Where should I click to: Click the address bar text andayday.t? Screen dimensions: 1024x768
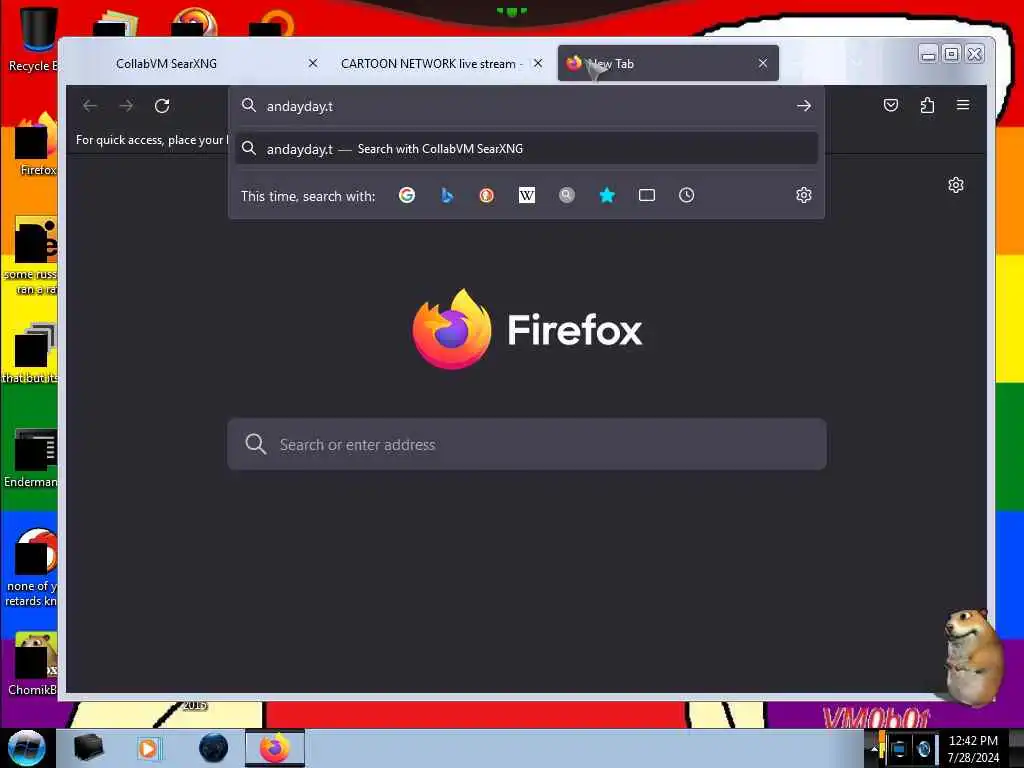(300, 106)
